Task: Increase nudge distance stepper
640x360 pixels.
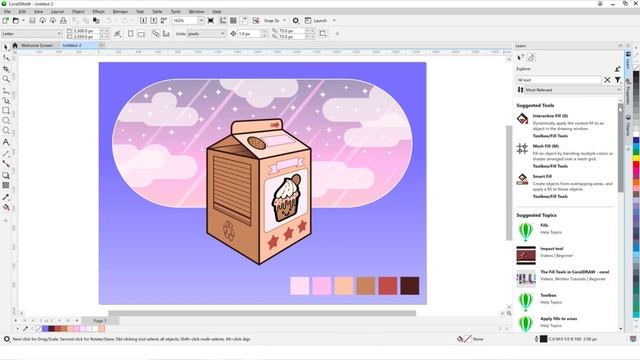Action: pos(264,32)
